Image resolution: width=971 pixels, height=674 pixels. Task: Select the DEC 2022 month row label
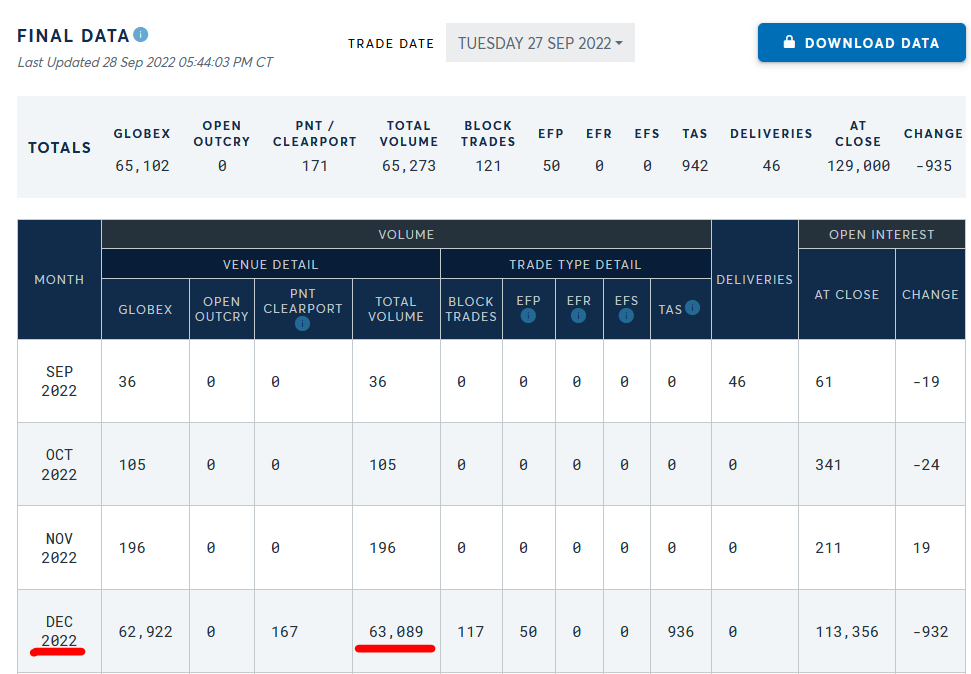(59, 631)
